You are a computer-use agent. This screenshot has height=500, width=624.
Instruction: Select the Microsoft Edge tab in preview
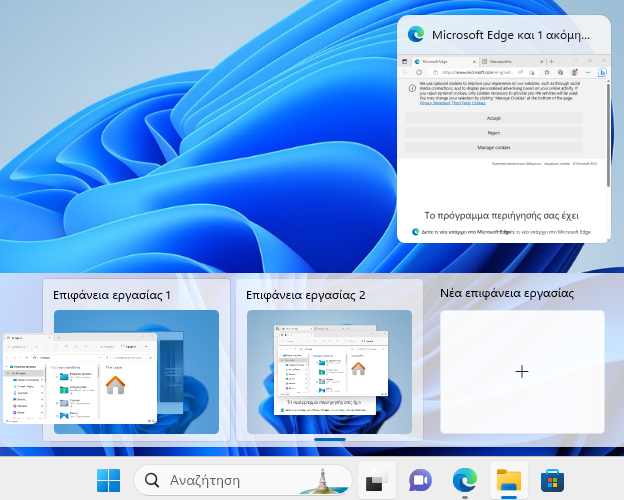tap(445, 62)
